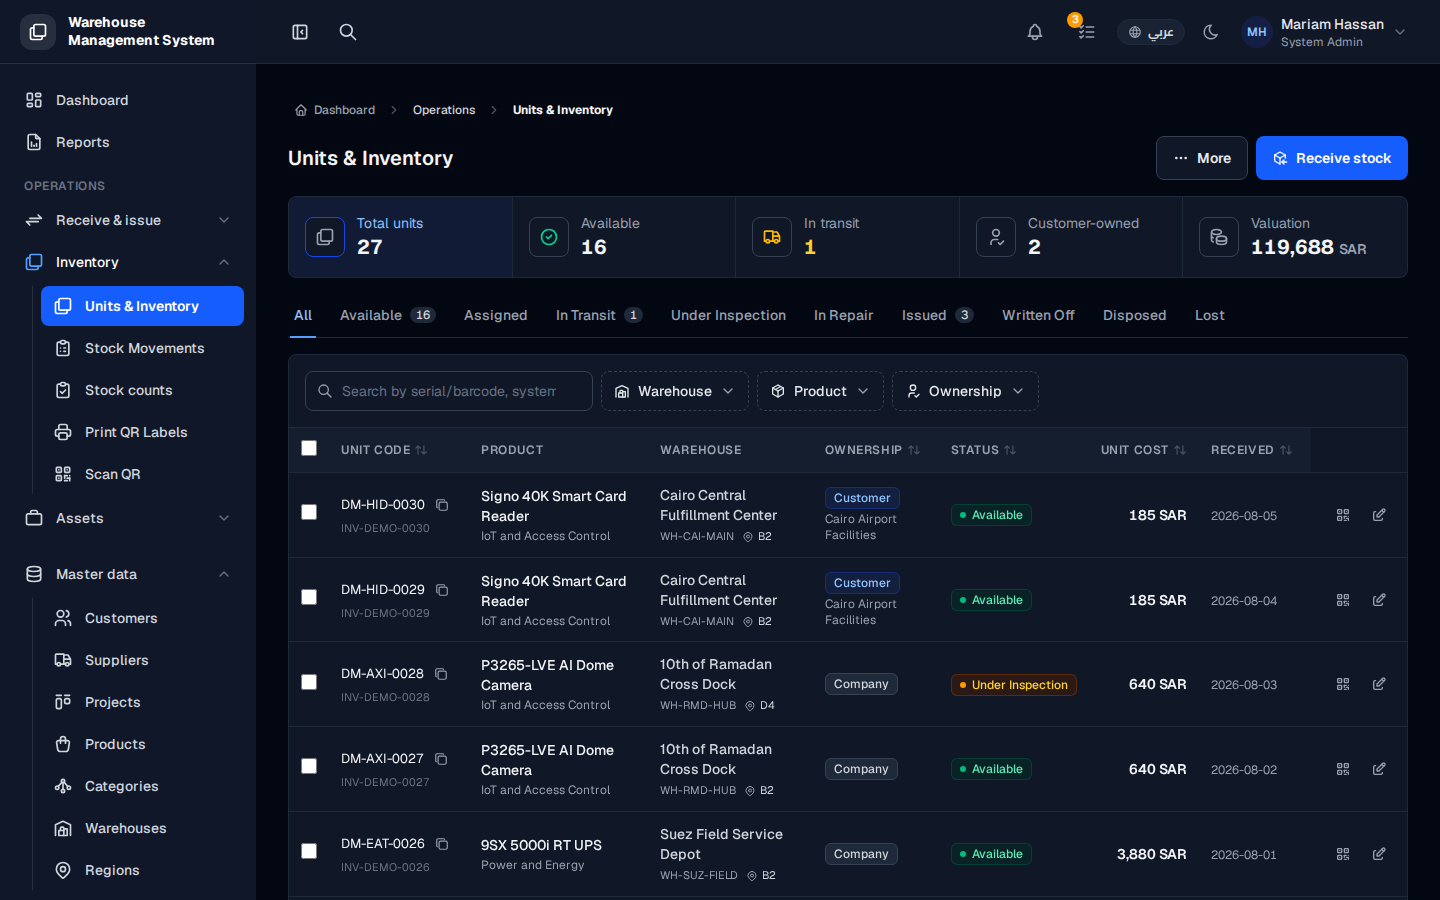Viewport: 1440px width, 900px height.
Task: Switch to the Lost tab
Action: click(1210, 315)
